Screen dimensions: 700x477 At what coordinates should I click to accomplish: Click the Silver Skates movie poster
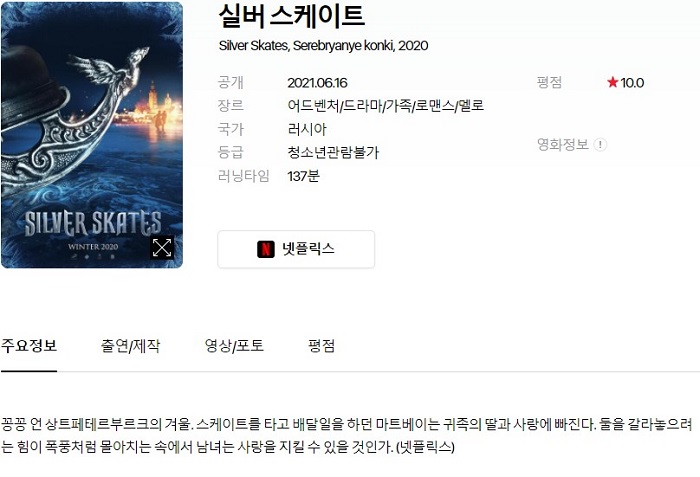point(92,135)
